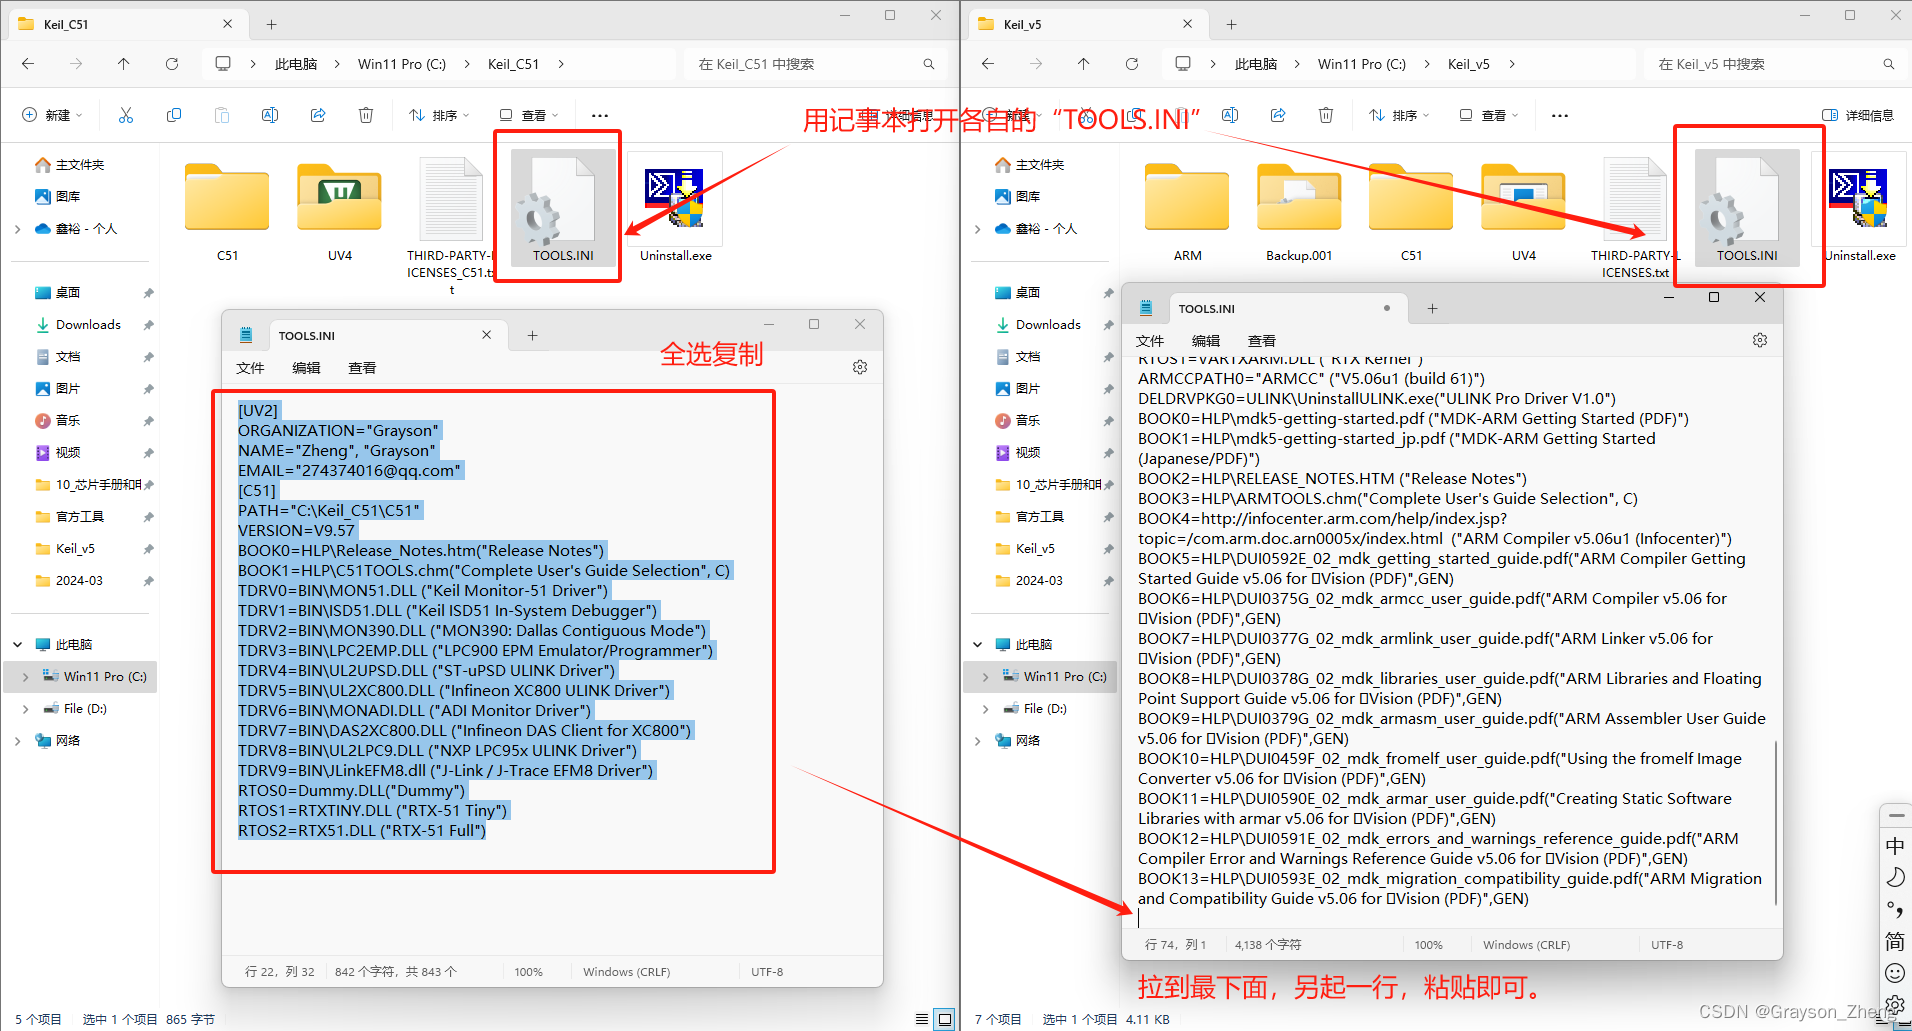This screenshot has height=1031, width=1912.
Task: Click zoom 100% in left Notepad status bar
Action: pos(528,972)
